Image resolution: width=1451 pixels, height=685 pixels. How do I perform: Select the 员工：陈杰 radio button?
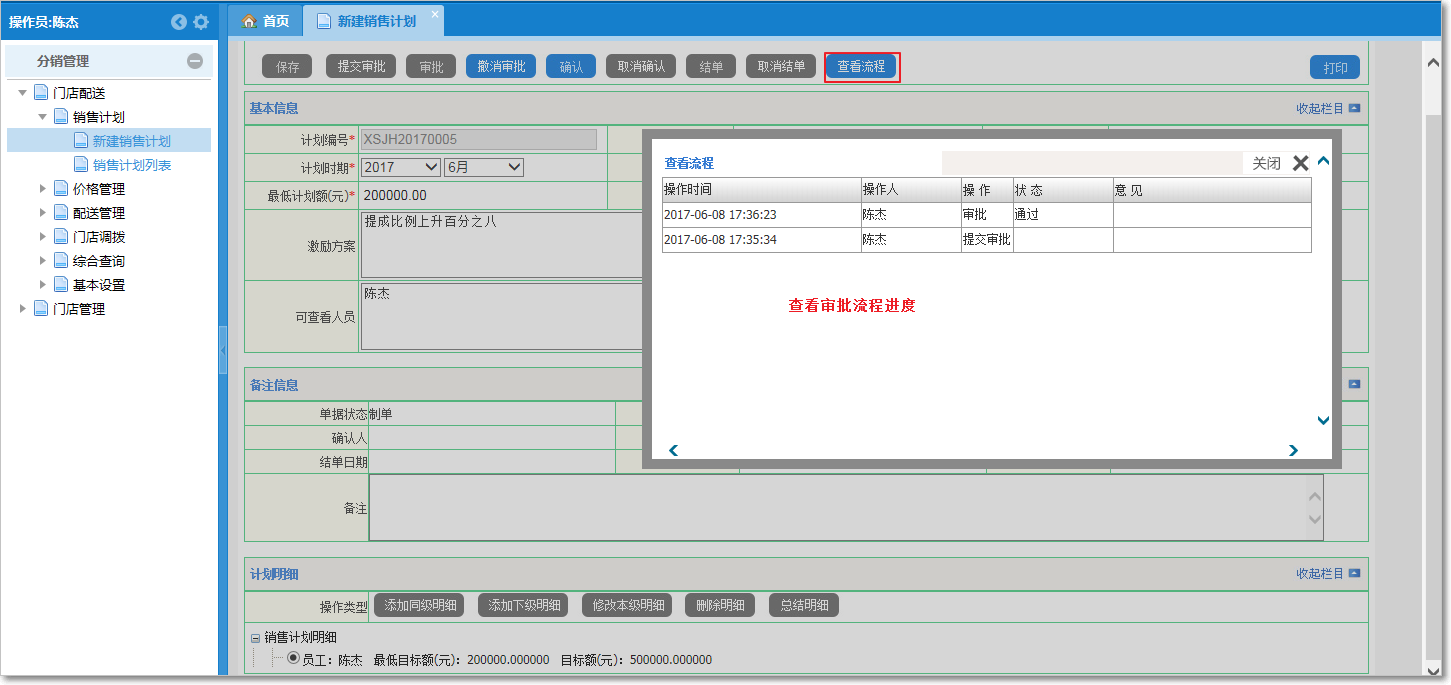click(x=293, y=658)
